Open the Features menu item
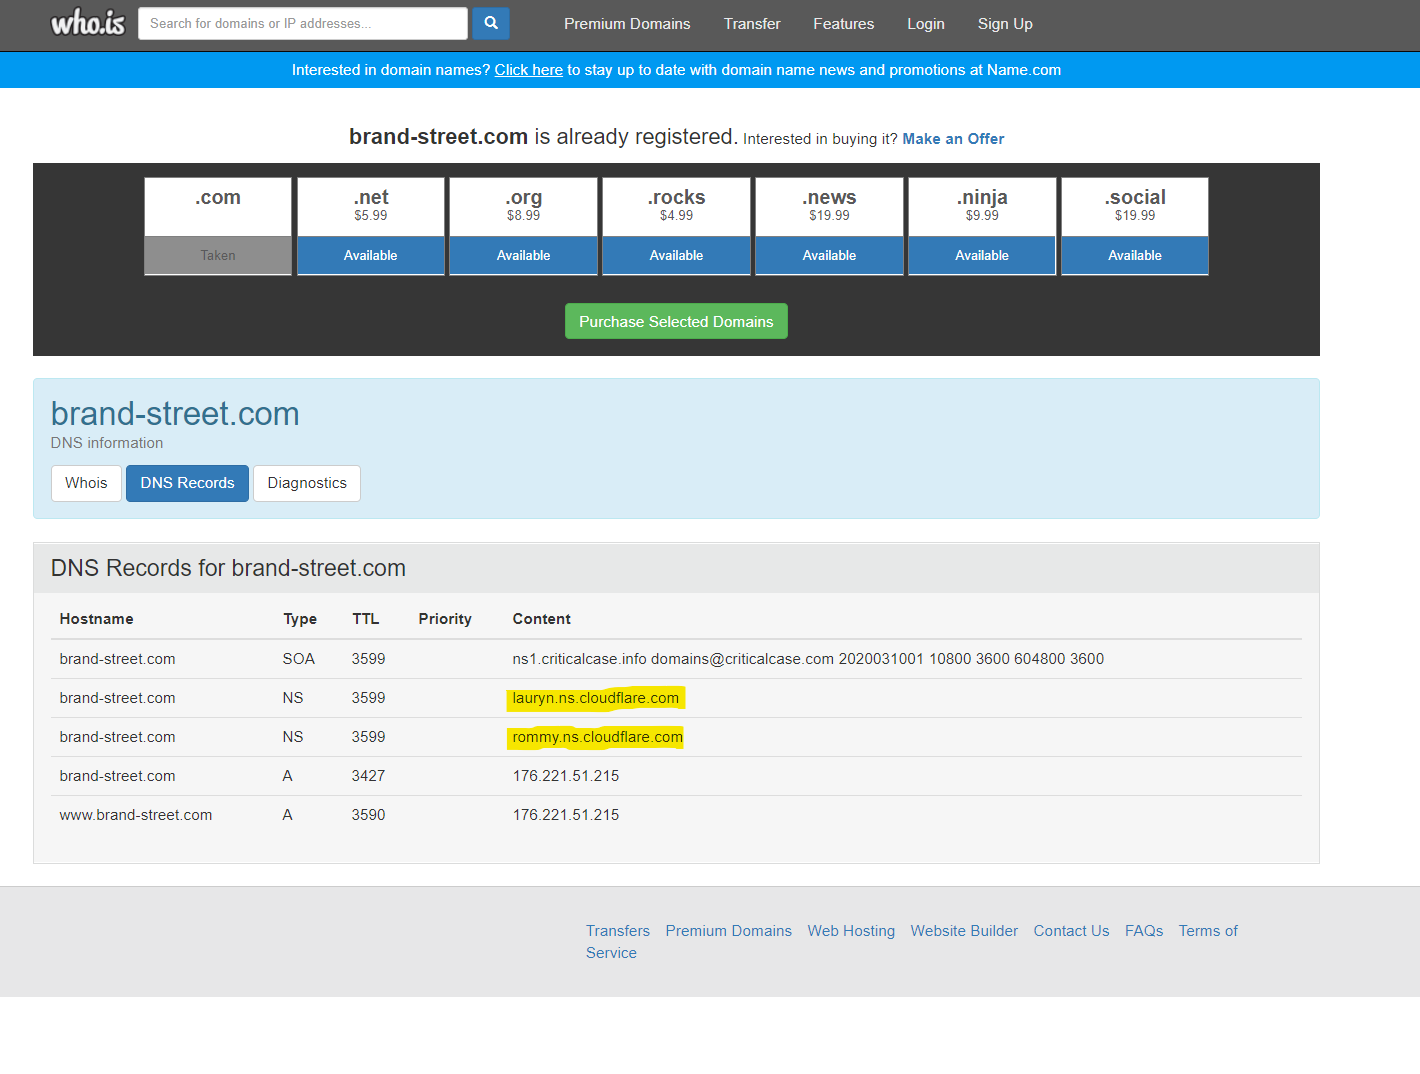 coord(843,24)
